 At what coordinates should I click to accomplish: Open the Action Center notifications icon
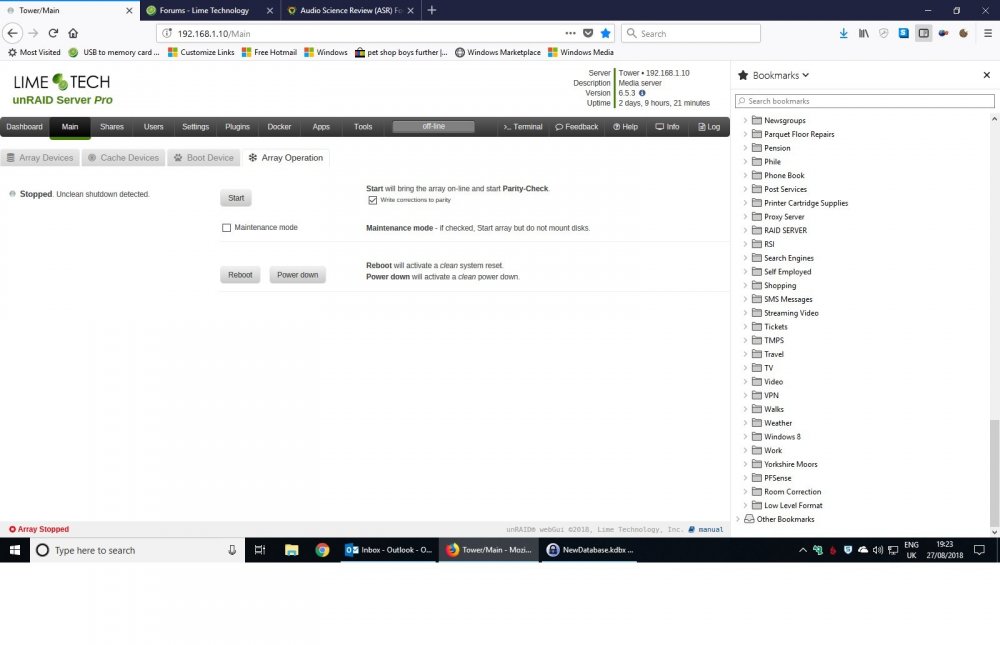pos(980,550)
